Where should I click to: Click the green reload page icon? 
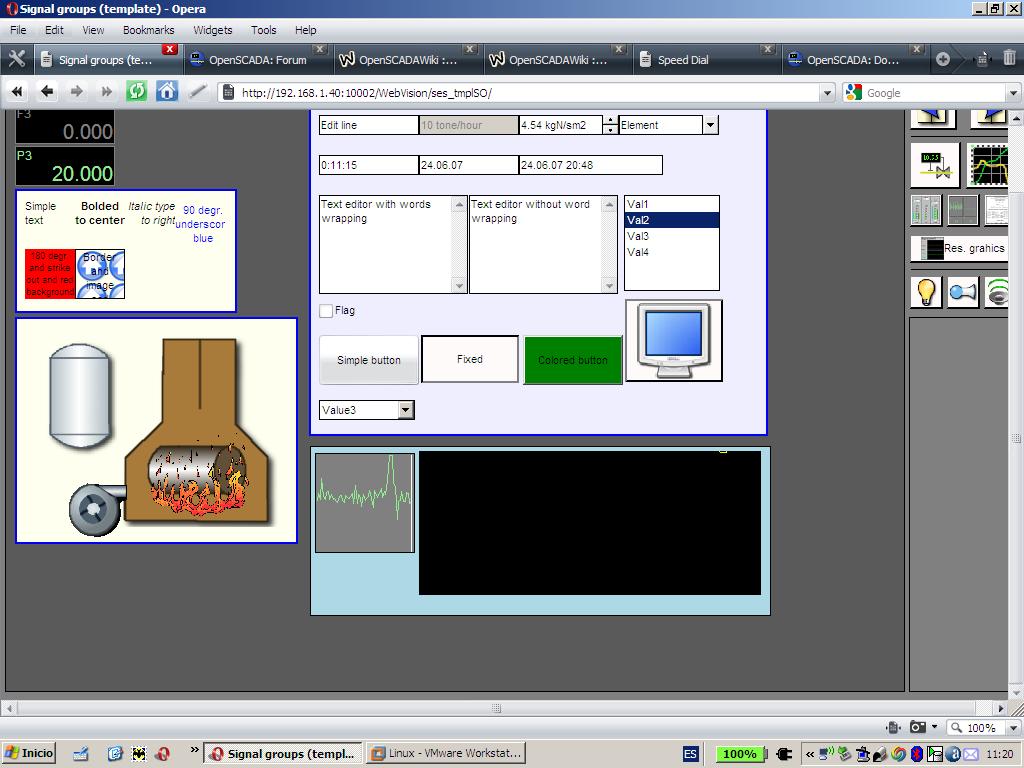137,92
